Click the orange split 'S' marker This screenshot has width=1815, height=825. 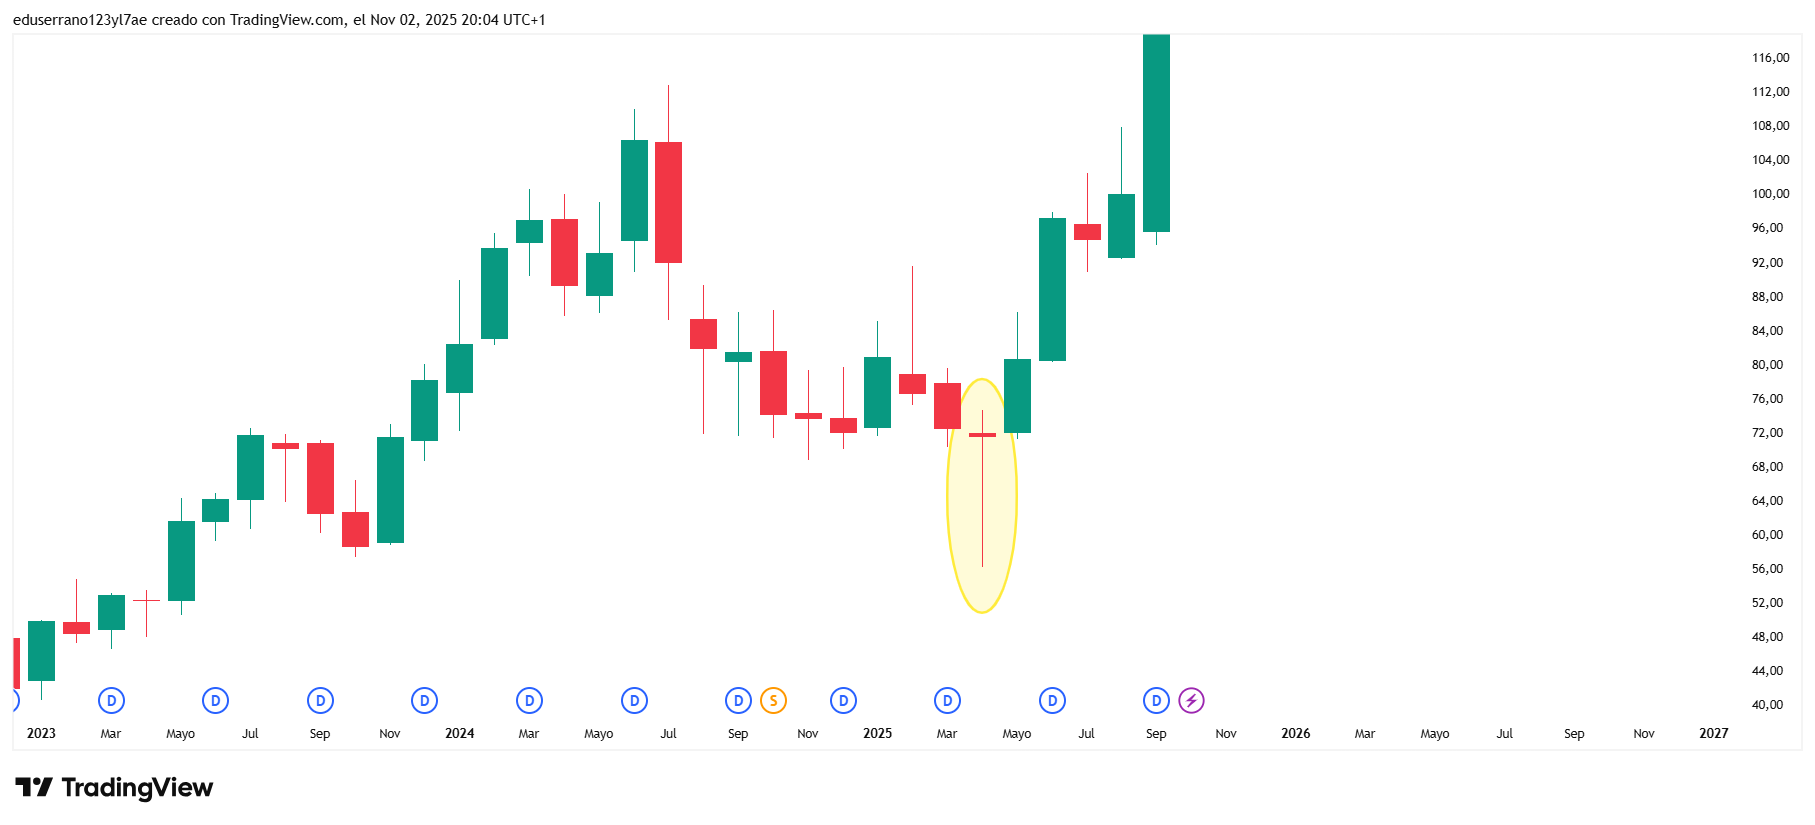pyautogui.click(x=773, y=701)
